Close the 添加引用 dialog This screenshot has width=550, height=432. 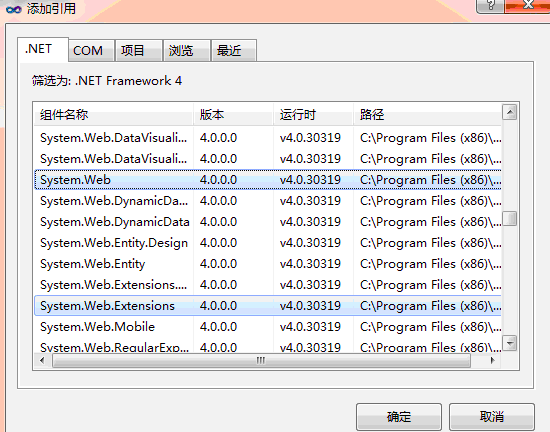click(528, 6)
